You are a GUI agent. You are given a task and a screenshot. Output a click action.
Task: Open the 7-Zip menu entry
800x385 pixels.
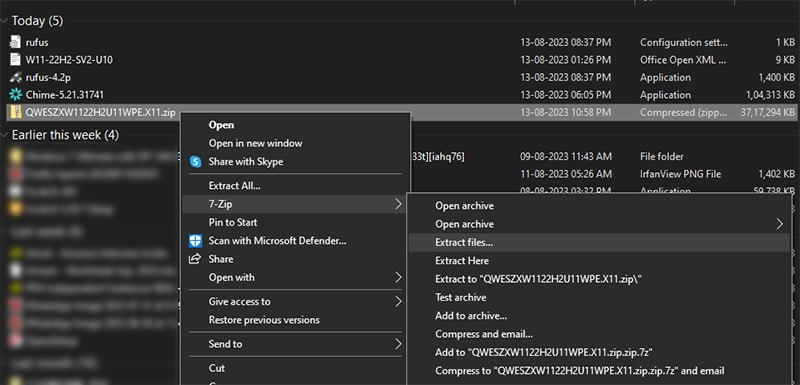click(x=220, y=204)
